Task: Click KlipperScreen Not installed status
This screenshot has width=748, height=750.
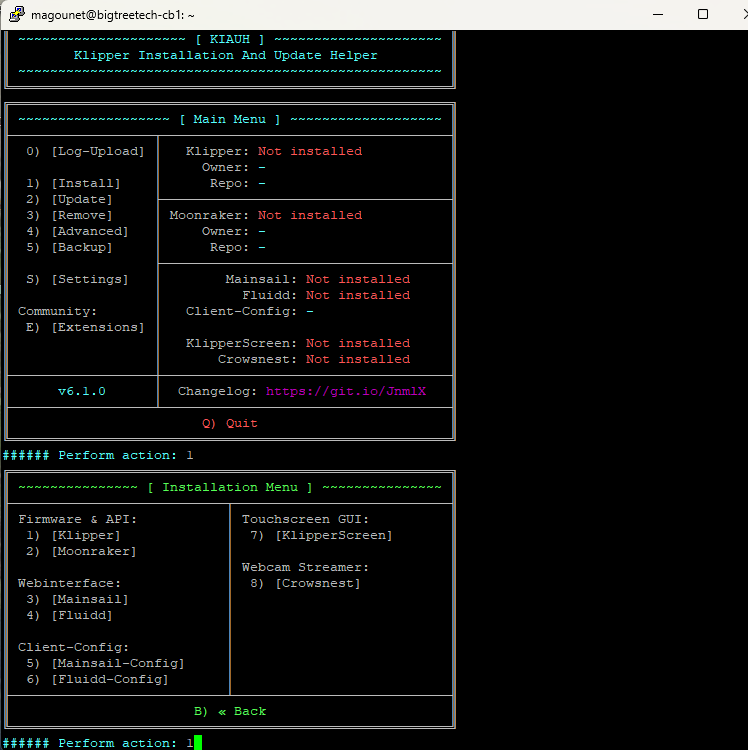Action: (358, 343)
